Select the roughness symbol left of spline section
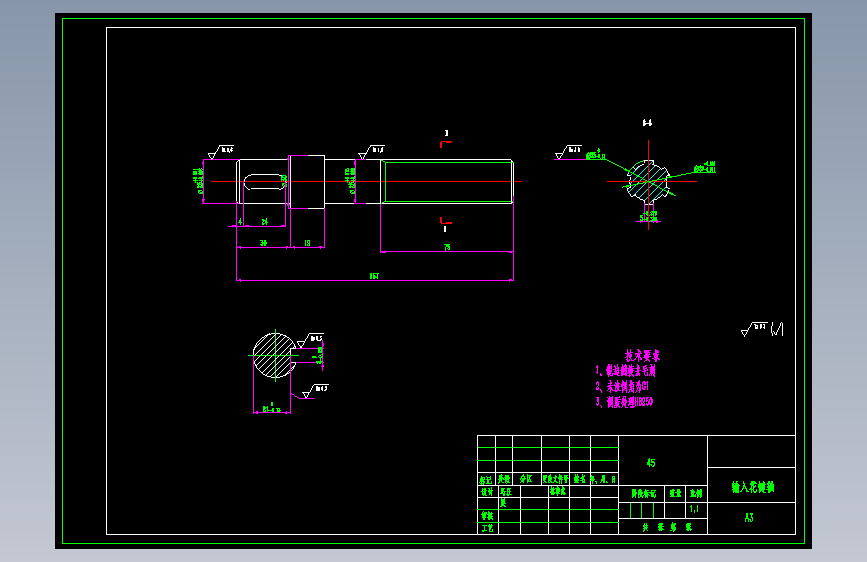867x562 pixels. coord(568,152)
